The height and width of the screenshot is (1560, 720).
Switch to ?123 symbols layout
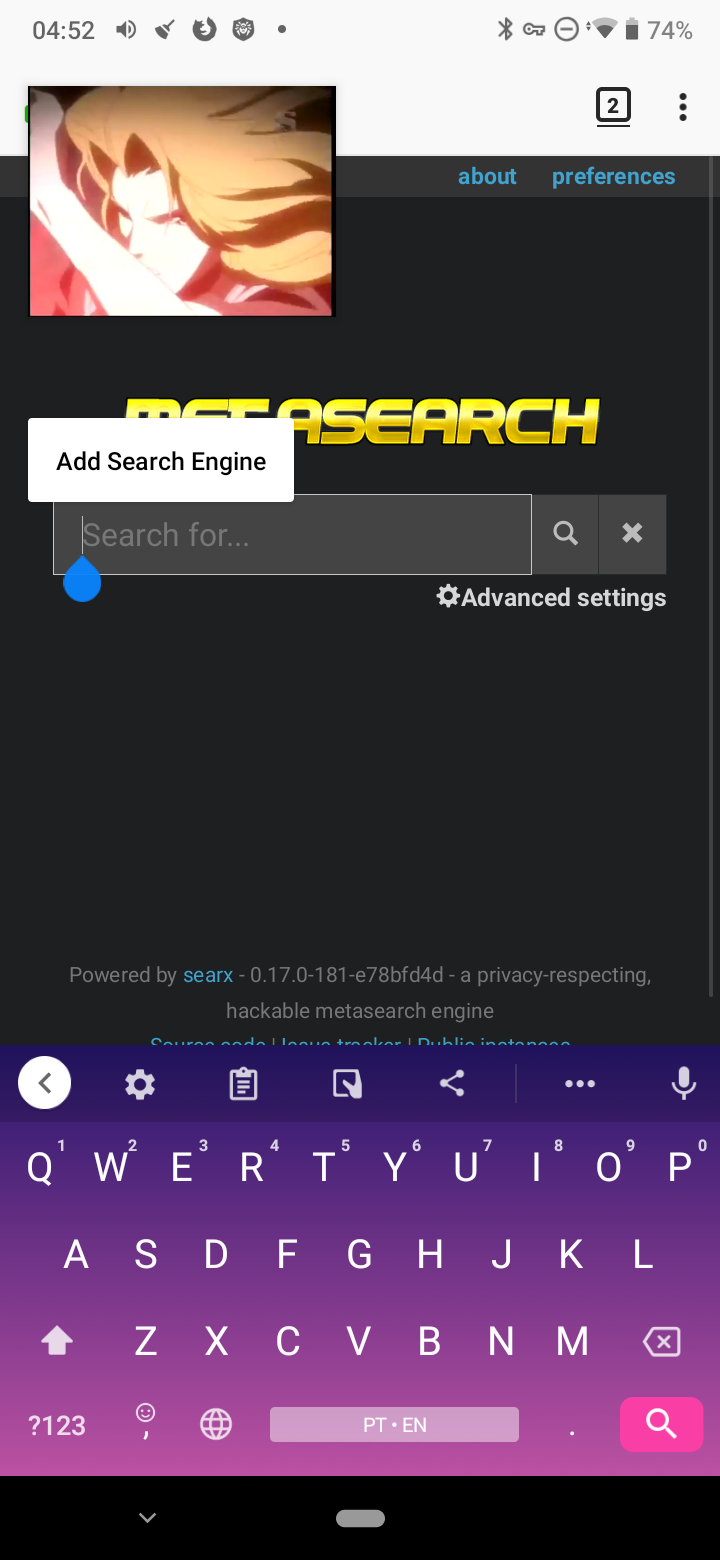(x=56, y=1425)
